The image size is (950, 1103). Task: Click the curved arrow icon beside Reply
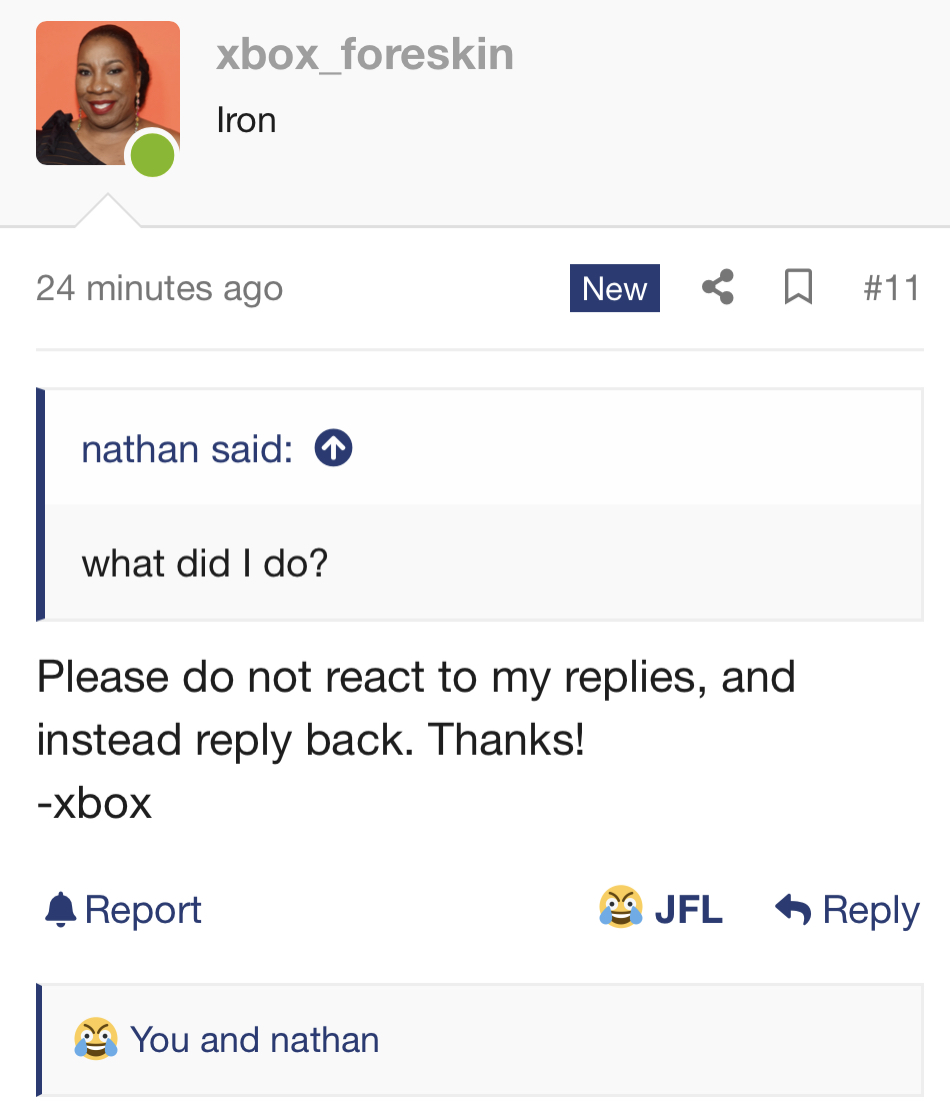tap(793, 910)
